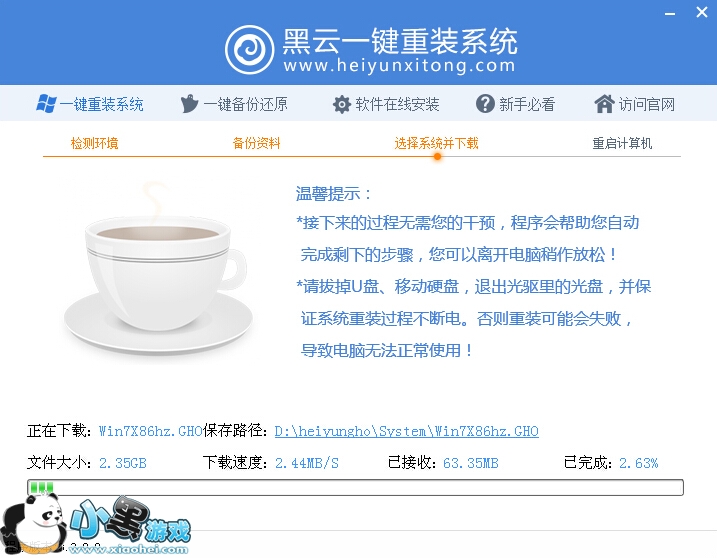Select the 重启计算机 step label

pyautogui.click(x=622, y=143)
